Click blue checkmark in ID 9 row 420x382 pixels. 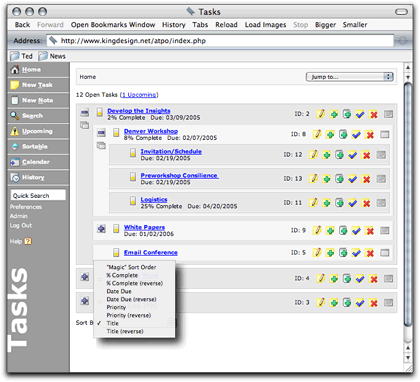point(356,231)
